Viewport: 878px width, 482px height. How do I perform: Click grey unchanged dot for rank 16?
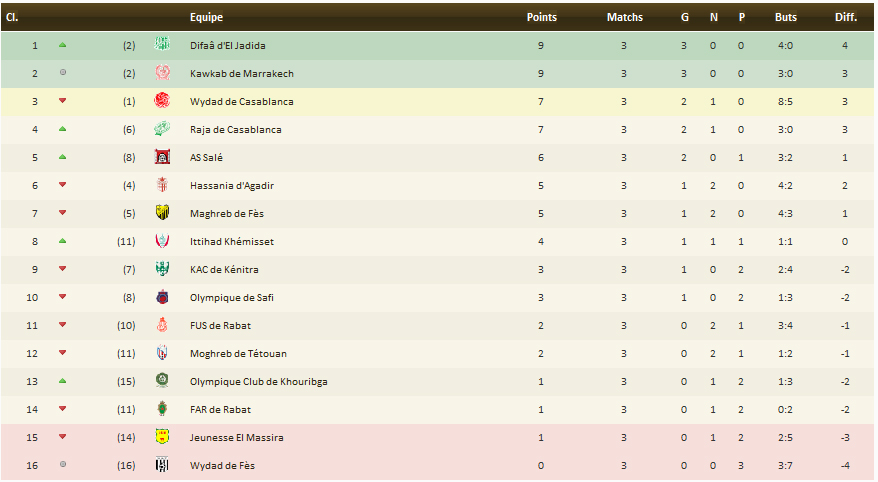[x=63, y=465]
